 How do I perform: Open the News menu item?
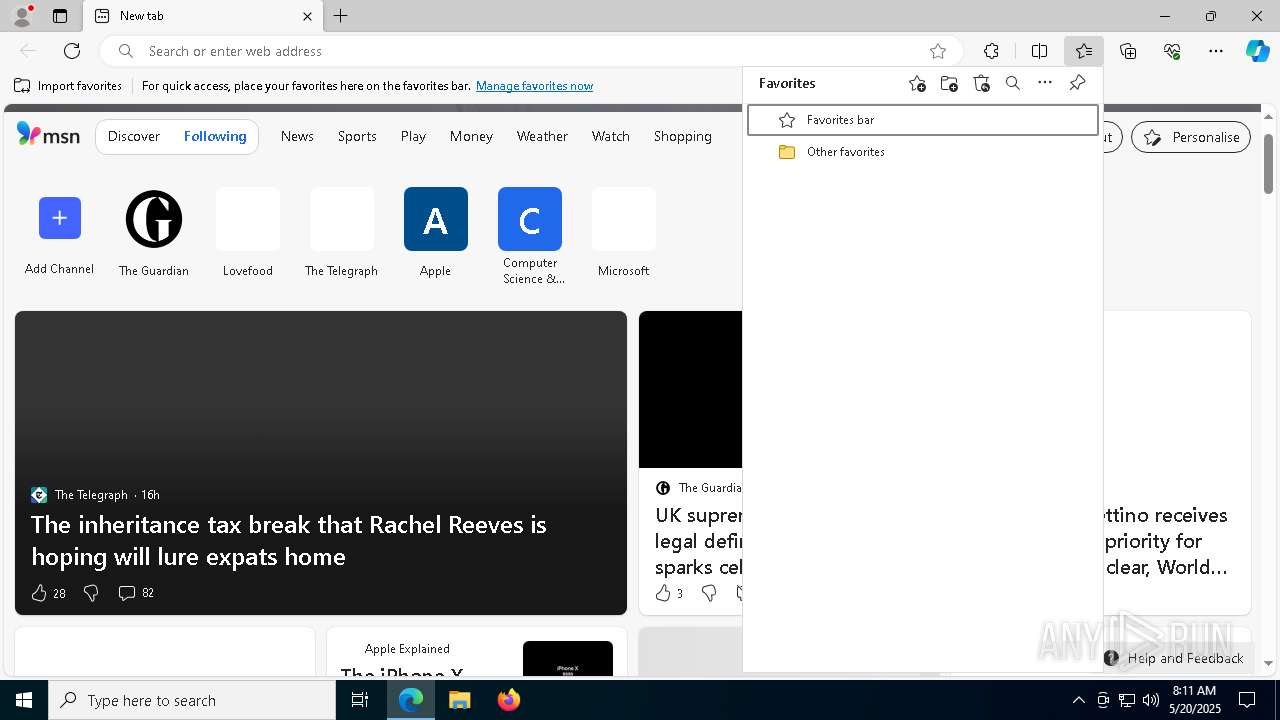[x=297, y=136]
